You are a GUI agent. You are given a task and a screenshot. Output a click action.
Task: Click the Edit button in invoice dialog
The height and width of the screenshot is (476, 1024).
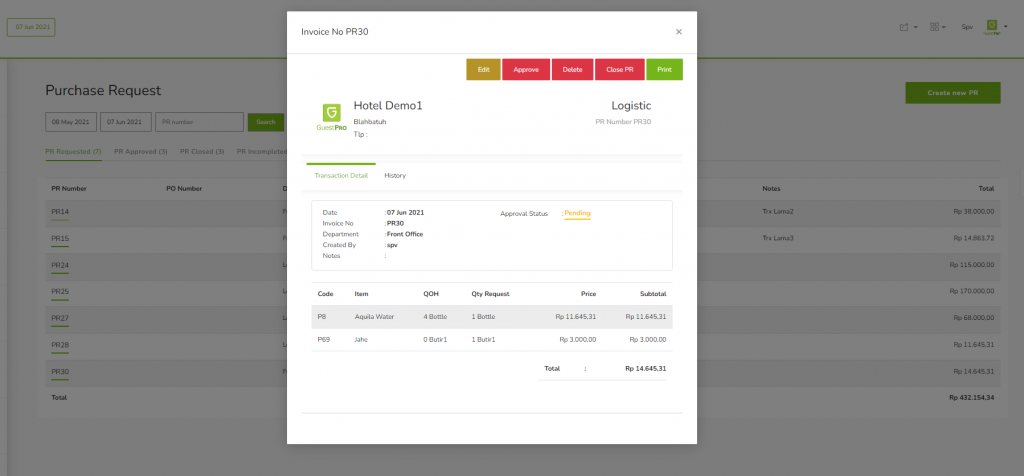pyautogui.click(x=483, y=69)
